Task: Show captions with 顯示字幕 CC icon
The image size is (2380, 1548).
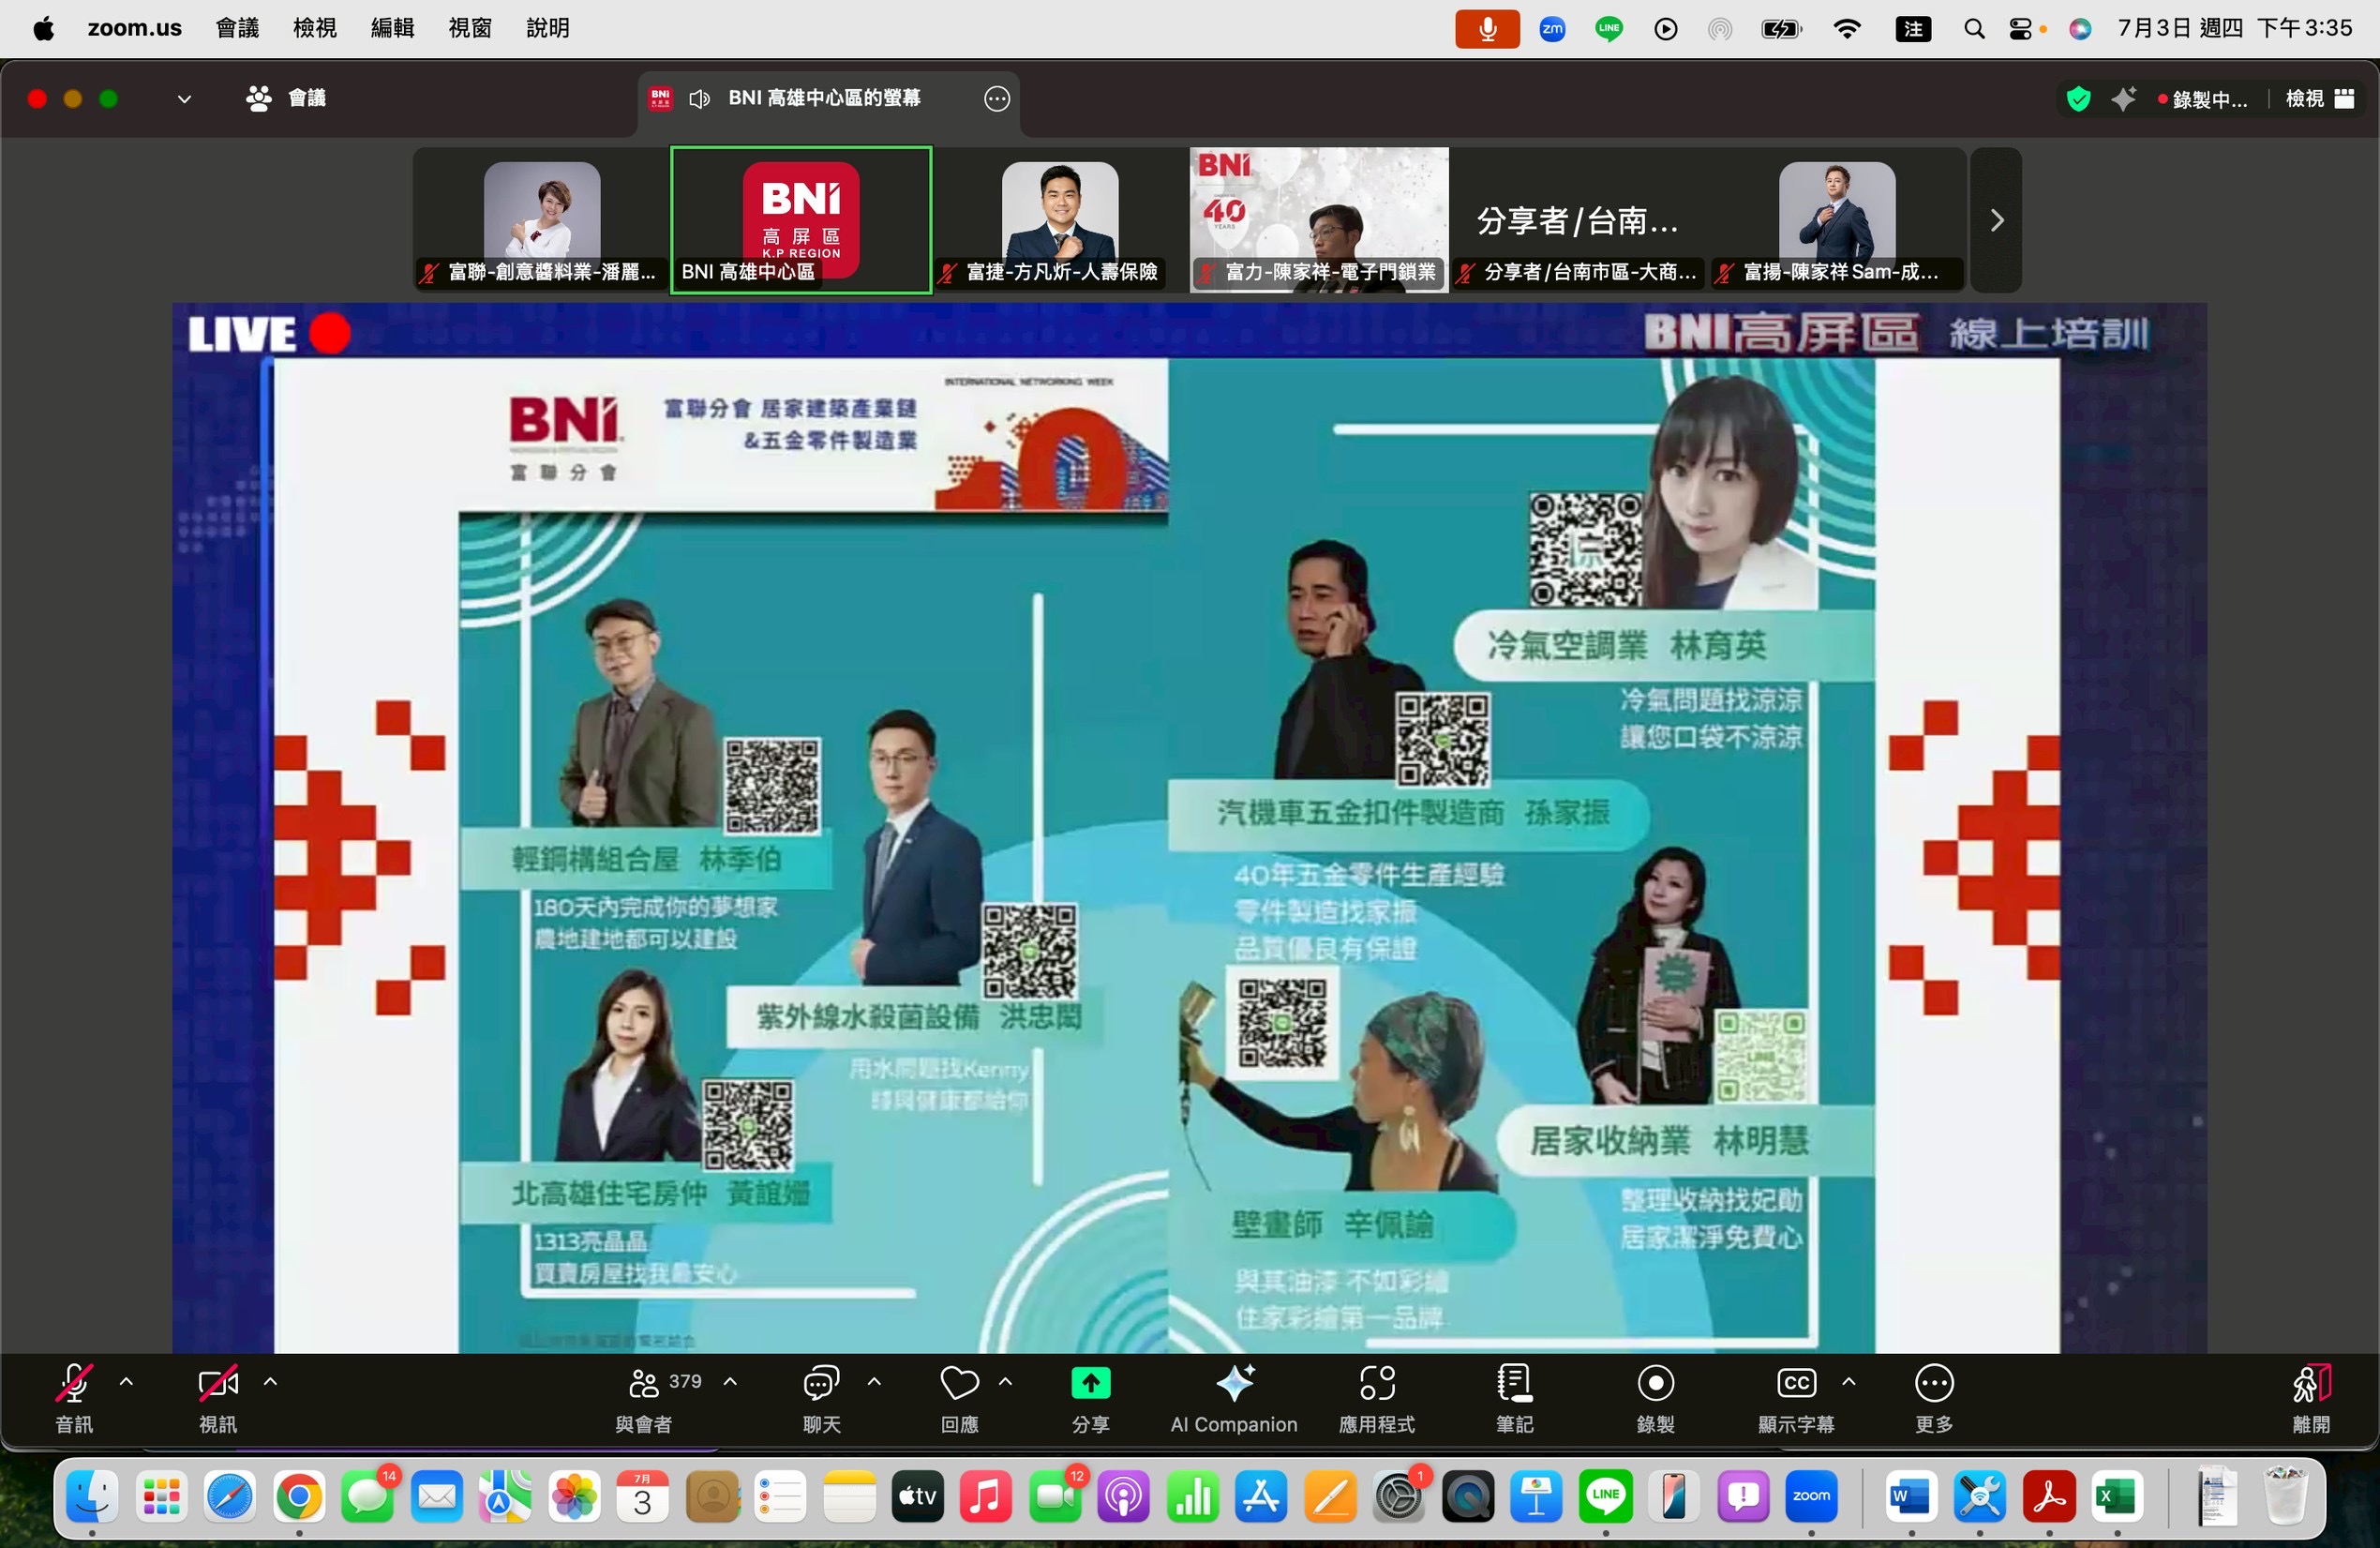Action: [x=1796, y=1384]
